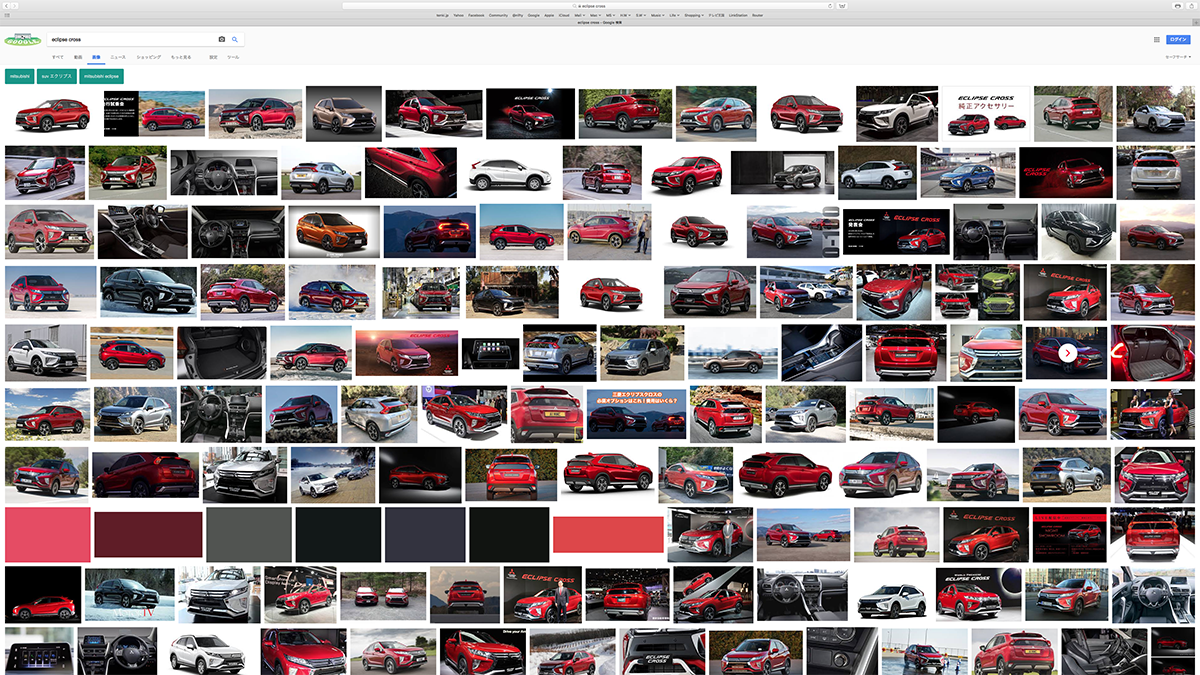Click the camera search-by-image icon
Viewport: 1200px width, 675px height.
222,39
